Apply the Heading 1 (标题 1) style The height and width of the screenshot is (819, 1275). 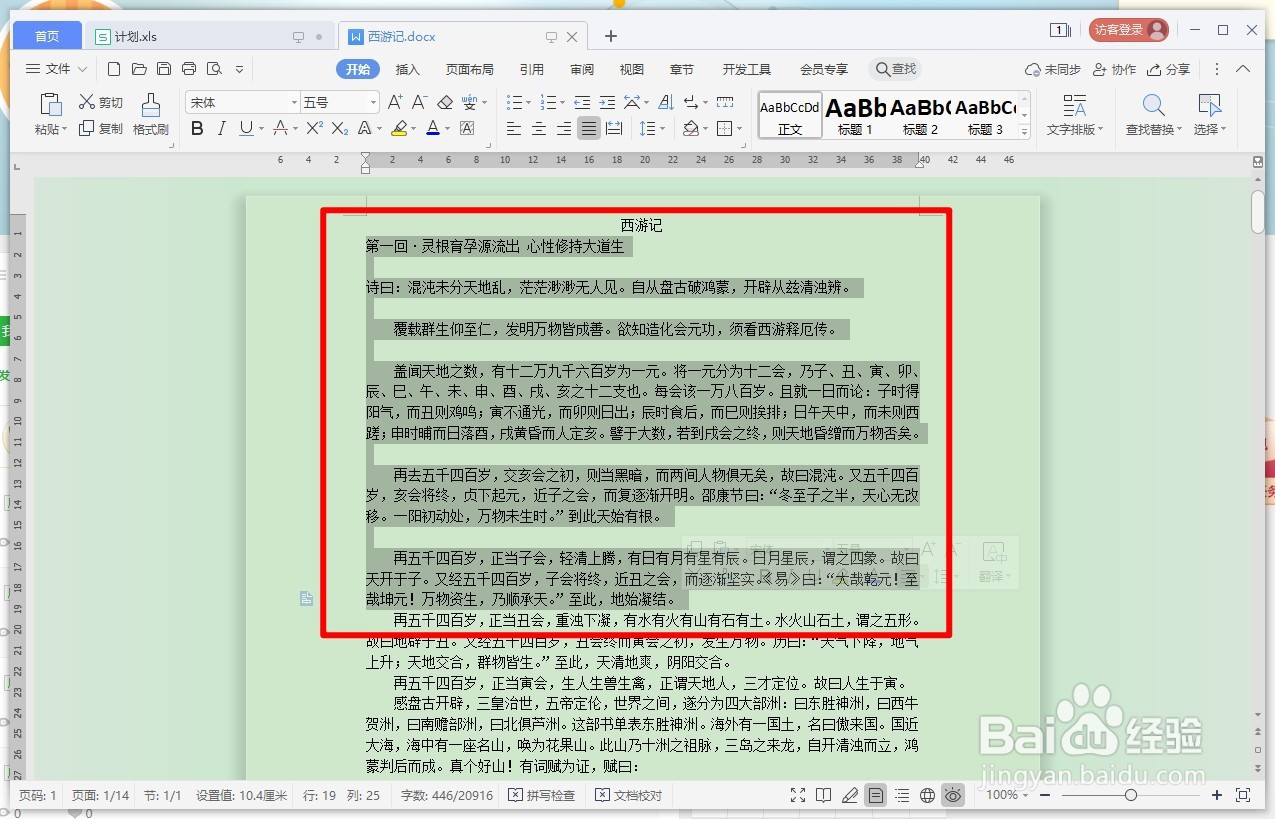tap(856, 115)
